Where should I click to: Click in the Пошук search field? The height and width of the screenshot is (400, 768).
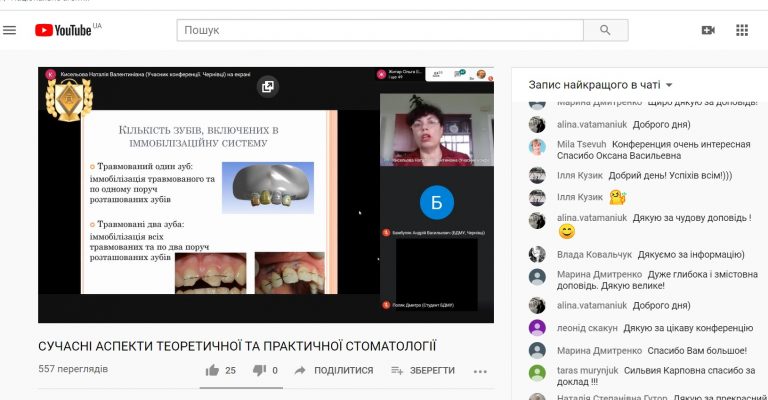pyautogui.click(x=379, y=30)
